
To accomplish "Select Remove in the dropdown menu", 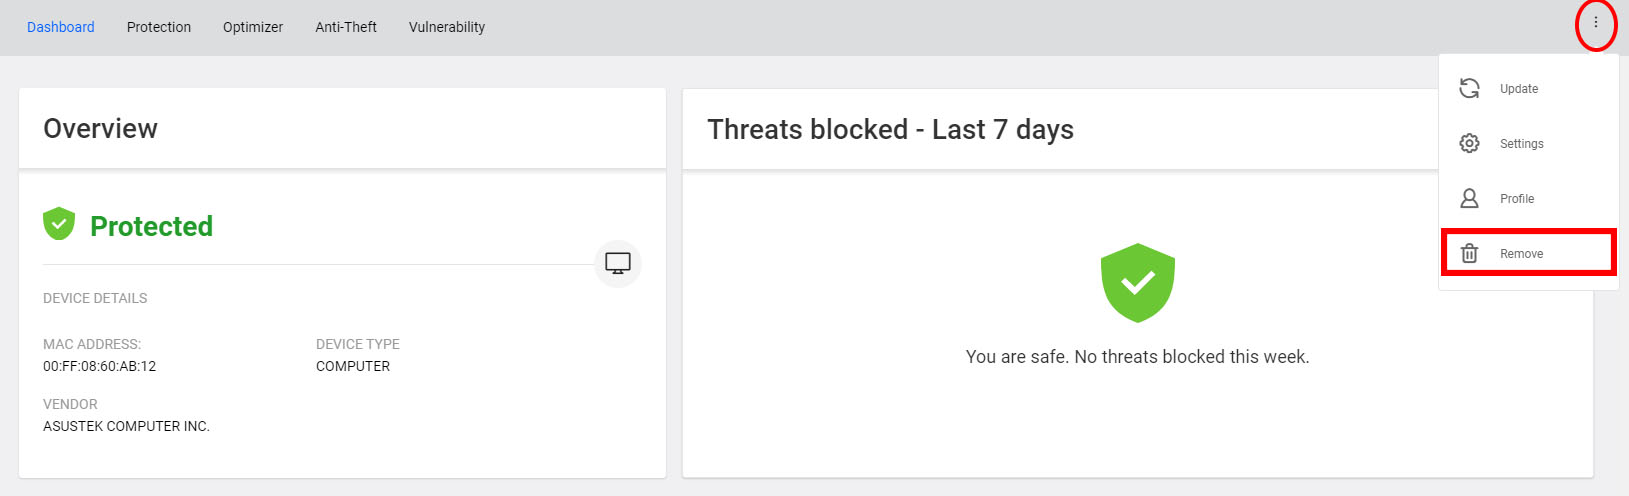I will 1528,252.
